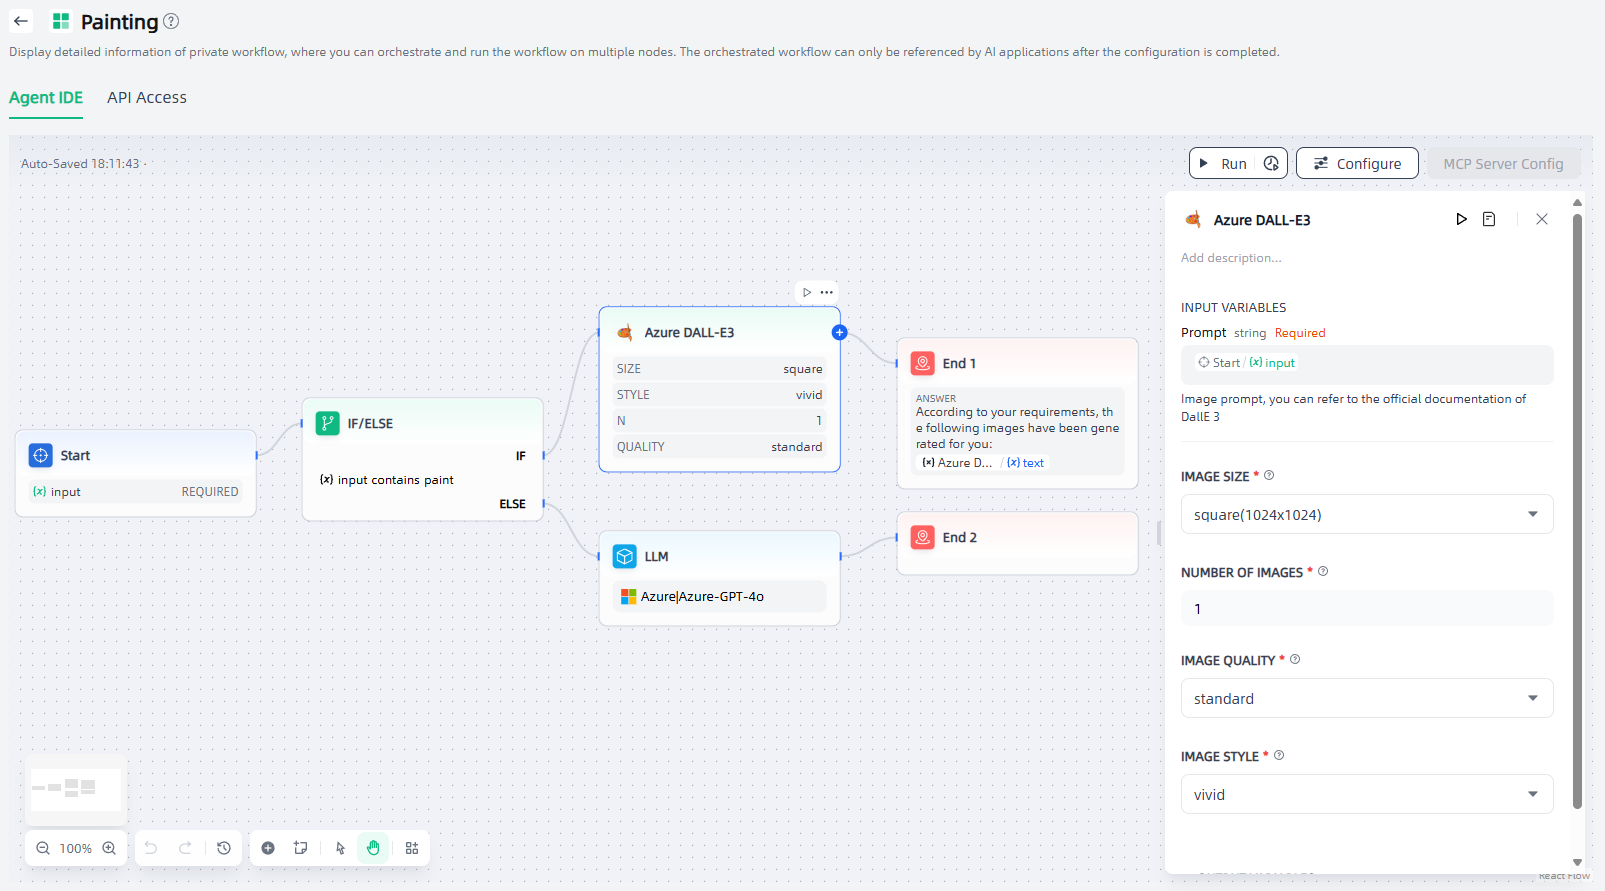Select the Agent IDE tab

coord(46,98)
